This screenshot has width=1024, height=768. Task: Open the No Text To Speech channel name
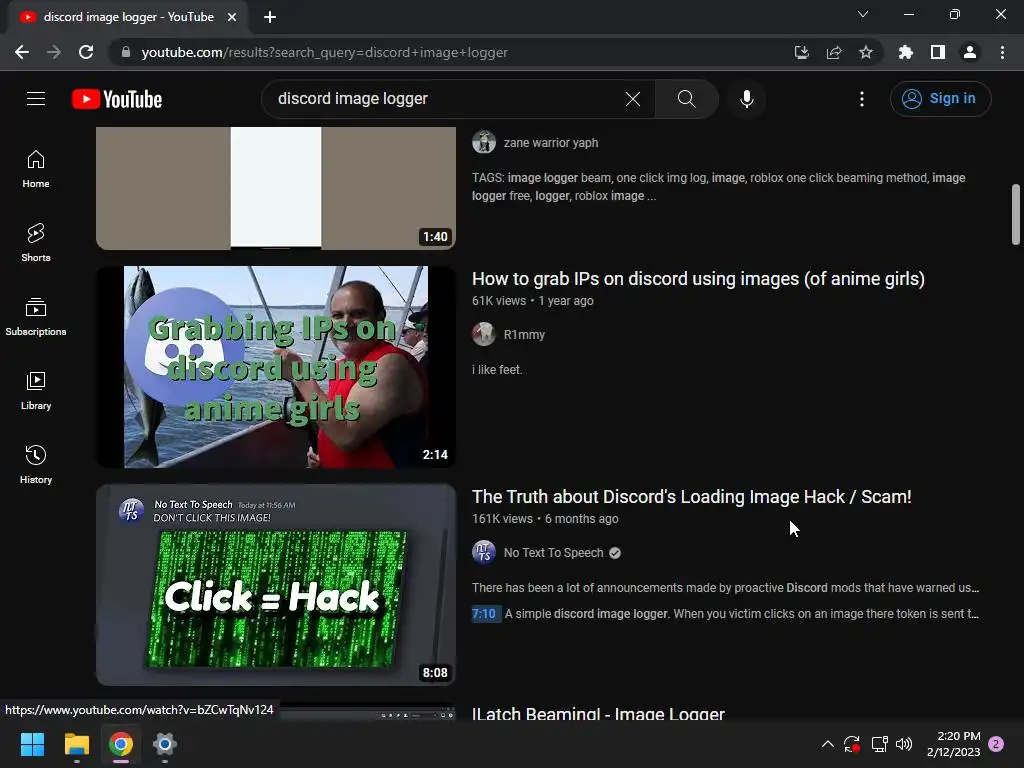coord(553,552)
